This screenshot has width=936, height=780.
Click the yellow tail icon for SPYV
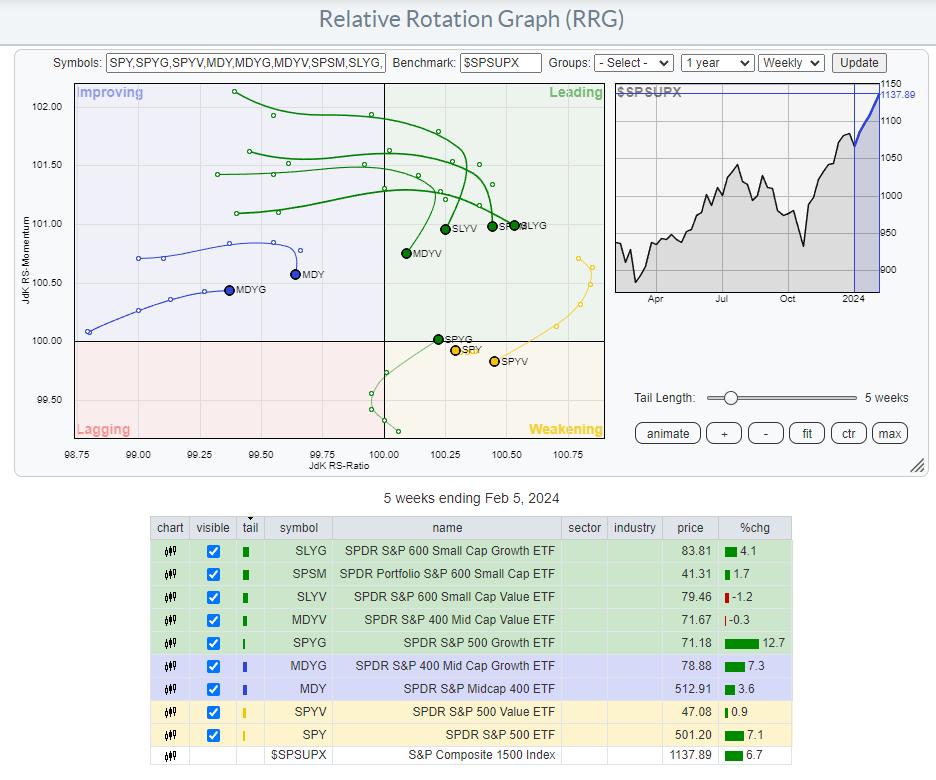tap(246, 712)
